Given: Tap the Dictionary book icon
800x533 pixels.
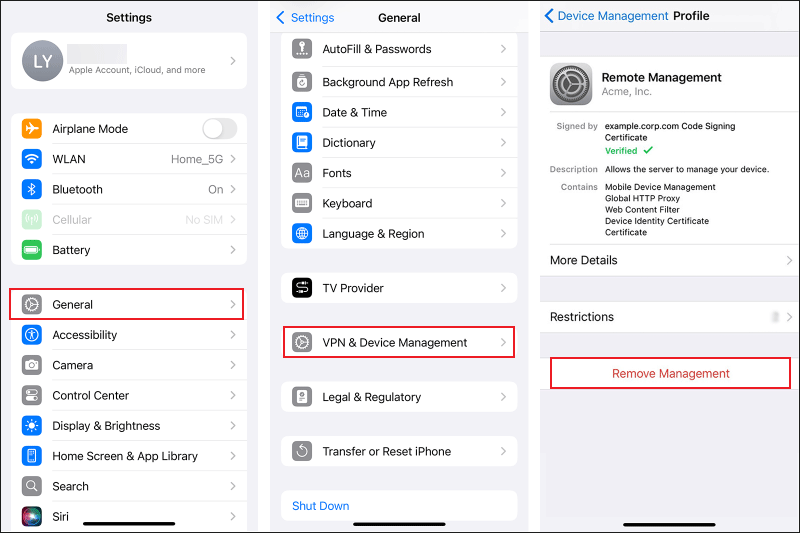Looking at the screenshot, I should coord(302,142).
